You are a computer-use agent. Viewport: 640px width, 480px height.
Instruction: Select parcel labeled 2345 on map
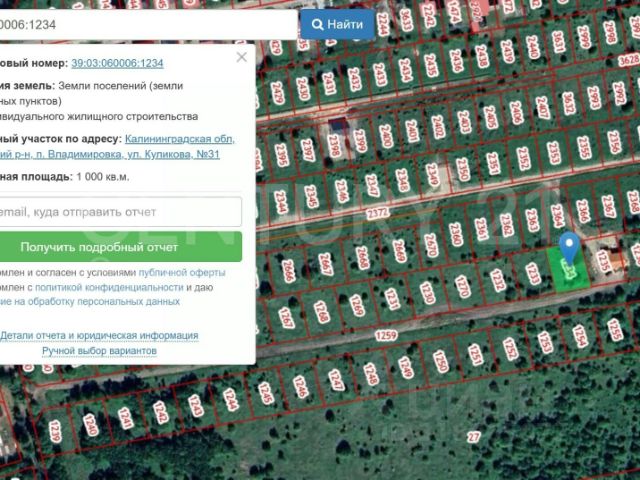(311, 197)
